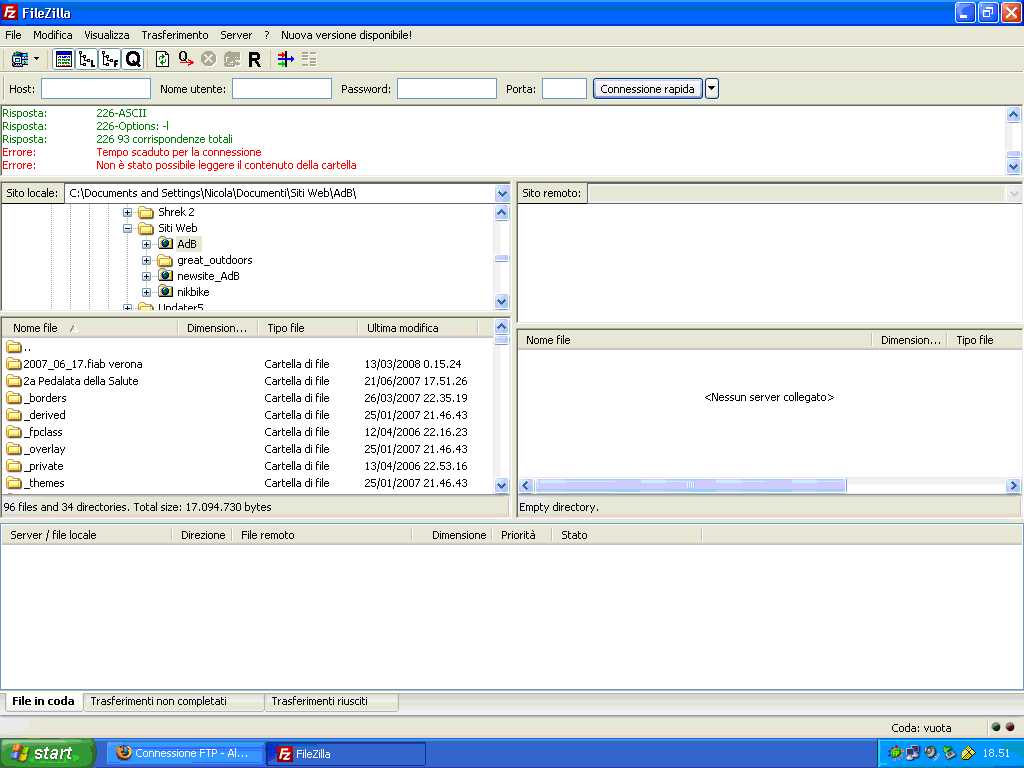This screenshot has width=1024, height=768.
Task: Switch to Connessione FTP Firefox taskbar window
Action: point(184,754)
